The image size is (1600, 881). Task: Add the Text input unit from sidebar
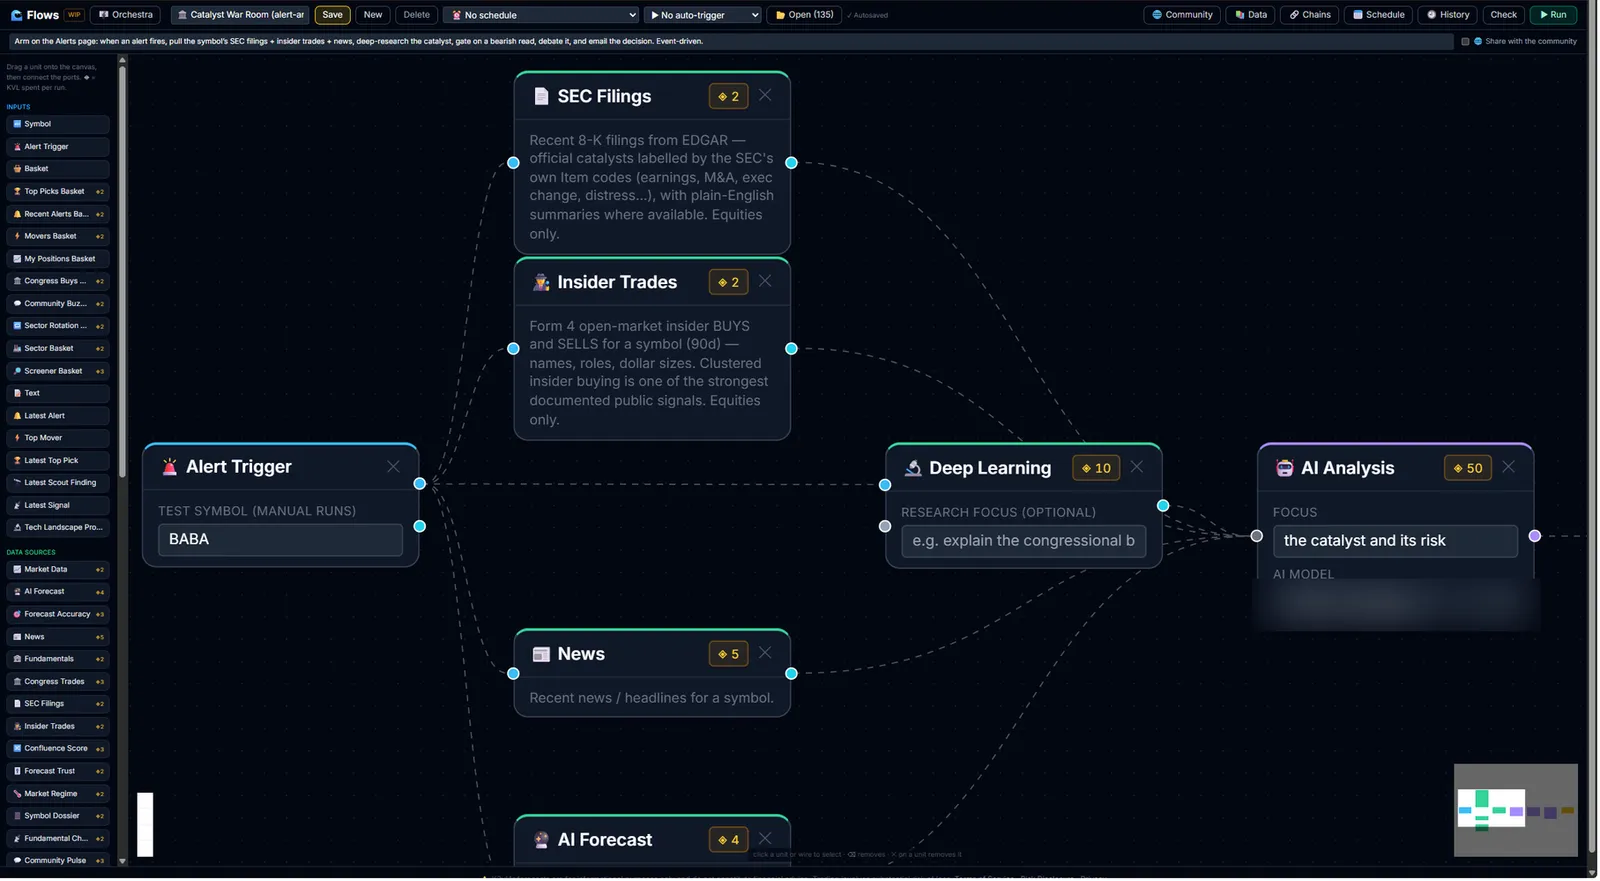(58, 393)
